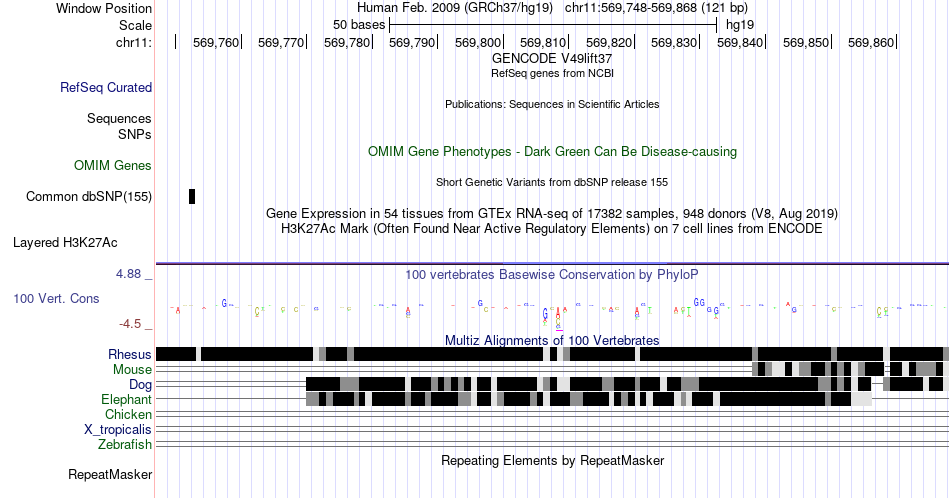Click the hg19 assembly label by the scale
The height and width of the screenshot is (498, 950).
[x=740, y=25]
